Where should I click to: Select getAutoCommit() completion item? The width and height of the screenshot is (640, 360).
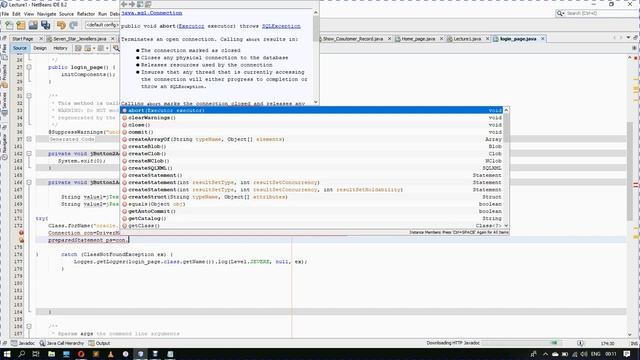point(312,211)
